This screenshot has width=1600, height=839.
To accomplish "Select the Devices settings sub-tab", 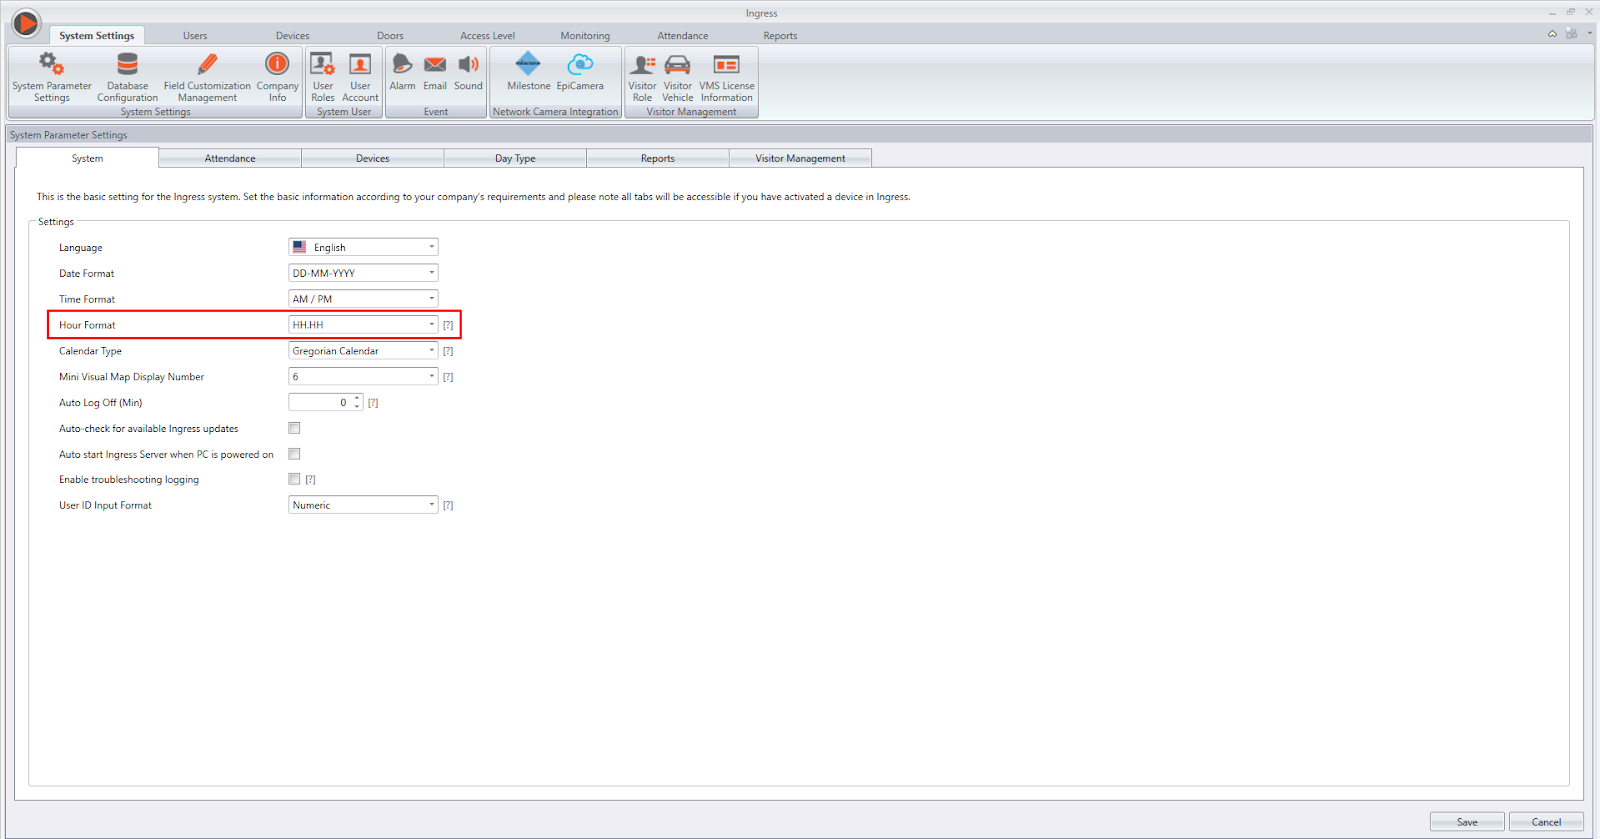I will click(x=373, y=158).
